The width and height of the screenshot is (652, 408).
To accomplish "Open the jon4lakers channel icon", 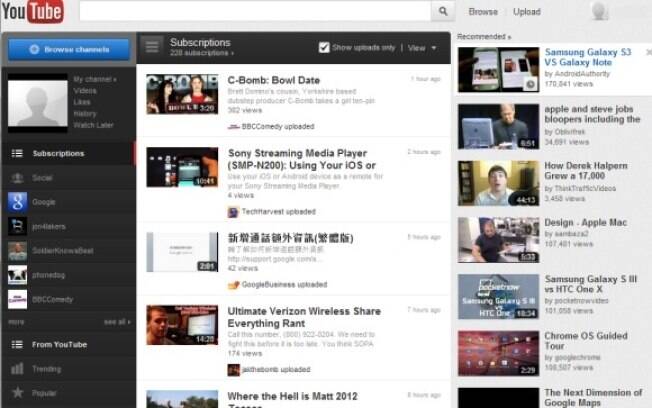I will pyautogui.click(x=17, y=226).
